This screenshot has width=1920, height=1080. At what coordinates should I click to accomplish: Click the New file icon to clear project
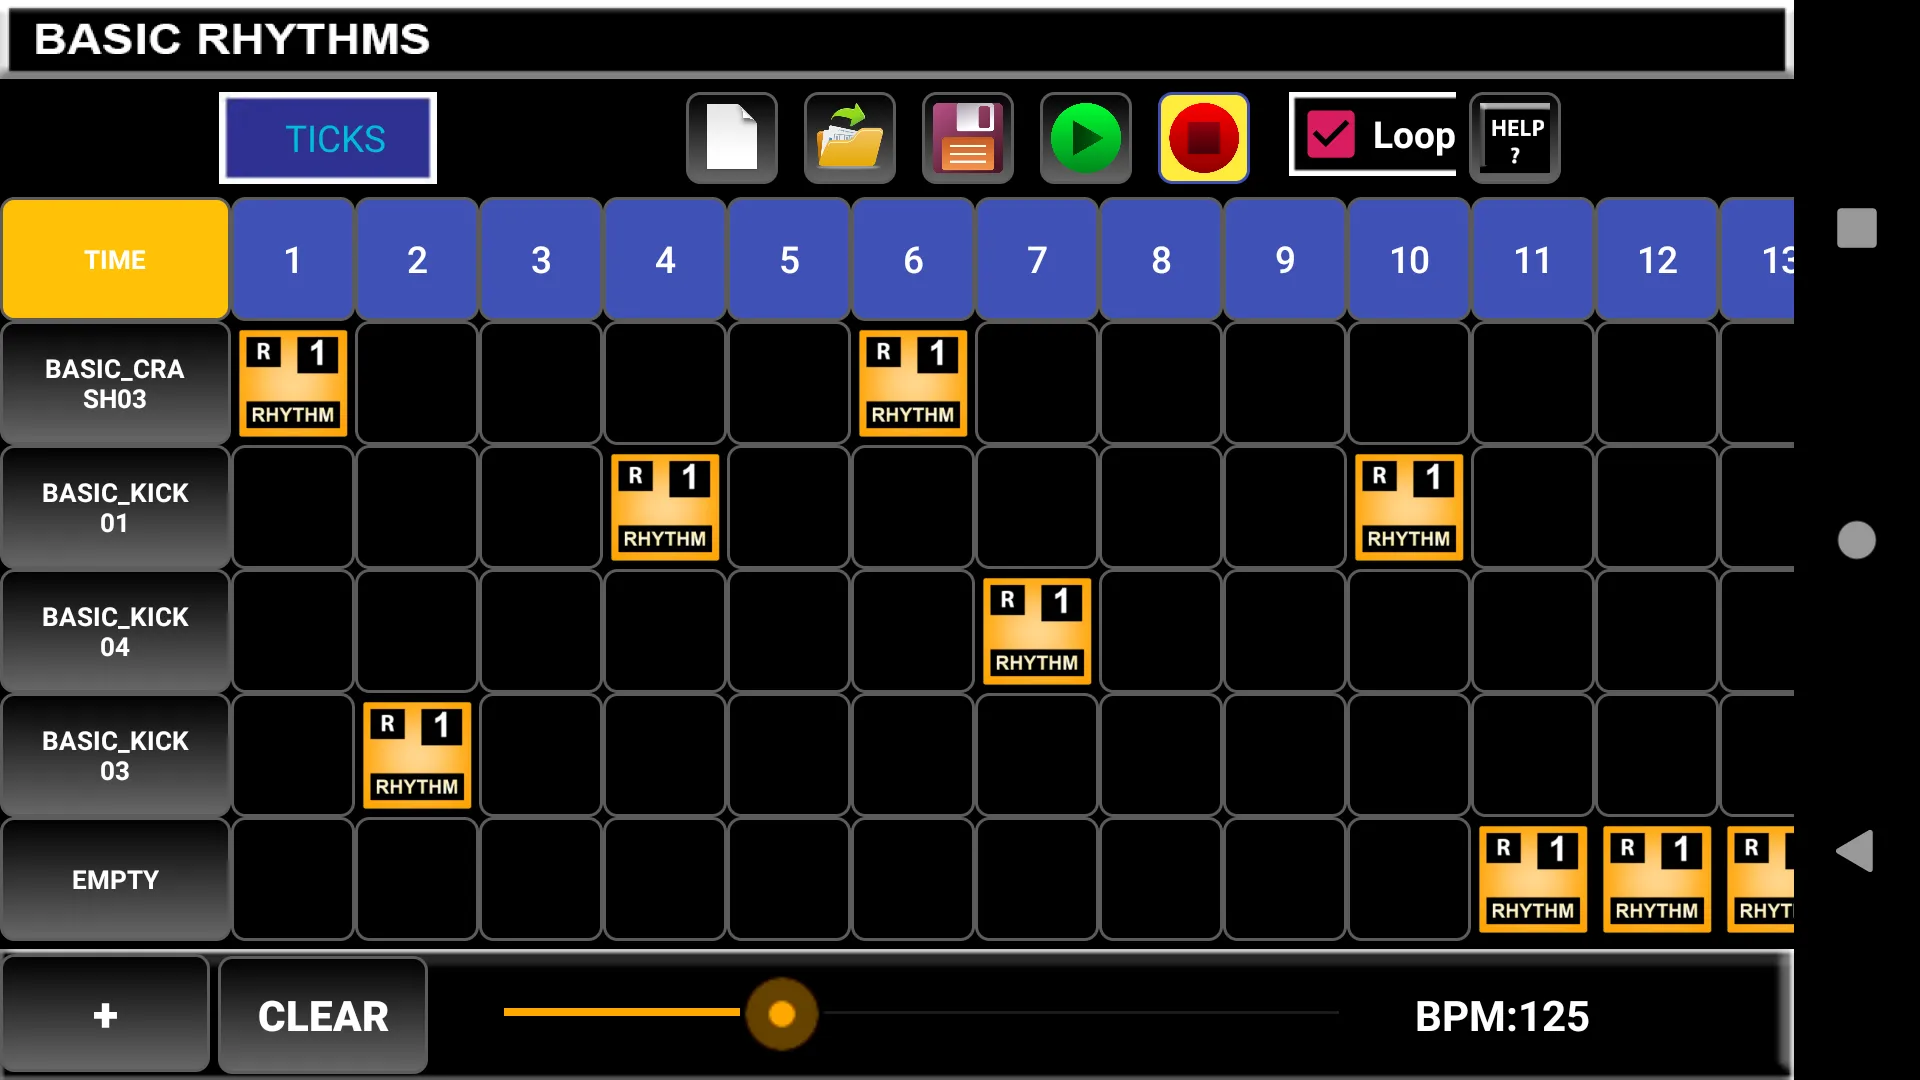click(729, 136)
